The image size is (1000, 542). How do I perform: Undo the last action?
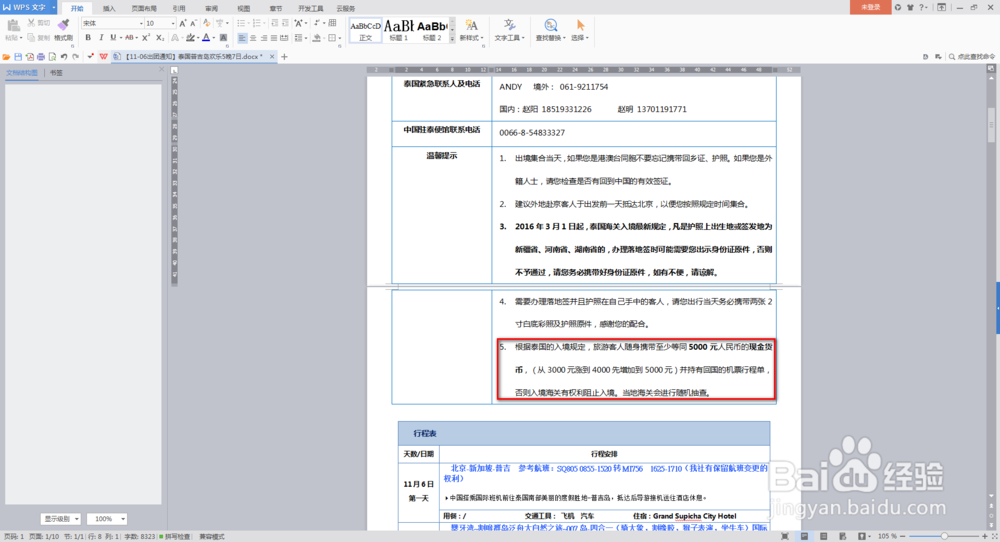pyautogui.click(x=64, y=57)
